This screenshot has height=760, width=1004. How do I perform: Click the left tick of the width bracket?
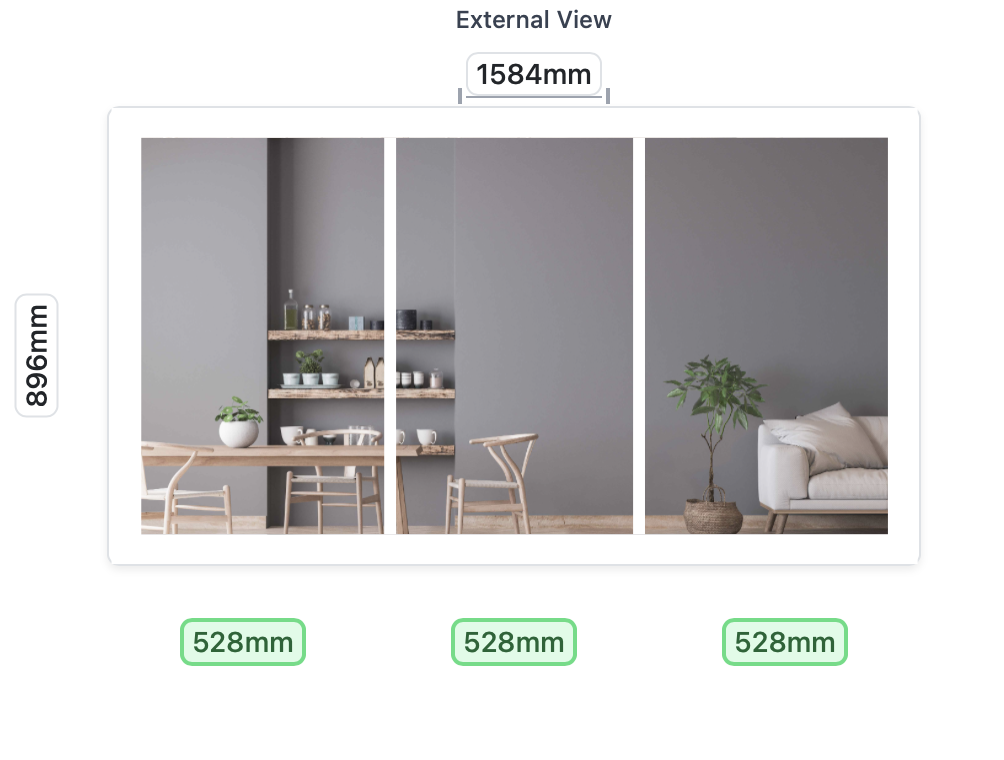[460, 96]
